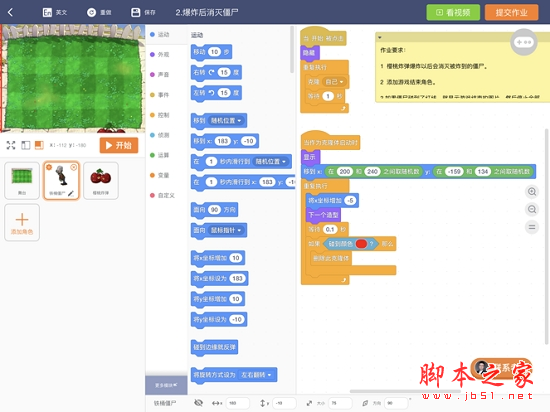Click the 删除此克隆体 block in script
This screenshot has width=550, height=412.
pos(330,258)
